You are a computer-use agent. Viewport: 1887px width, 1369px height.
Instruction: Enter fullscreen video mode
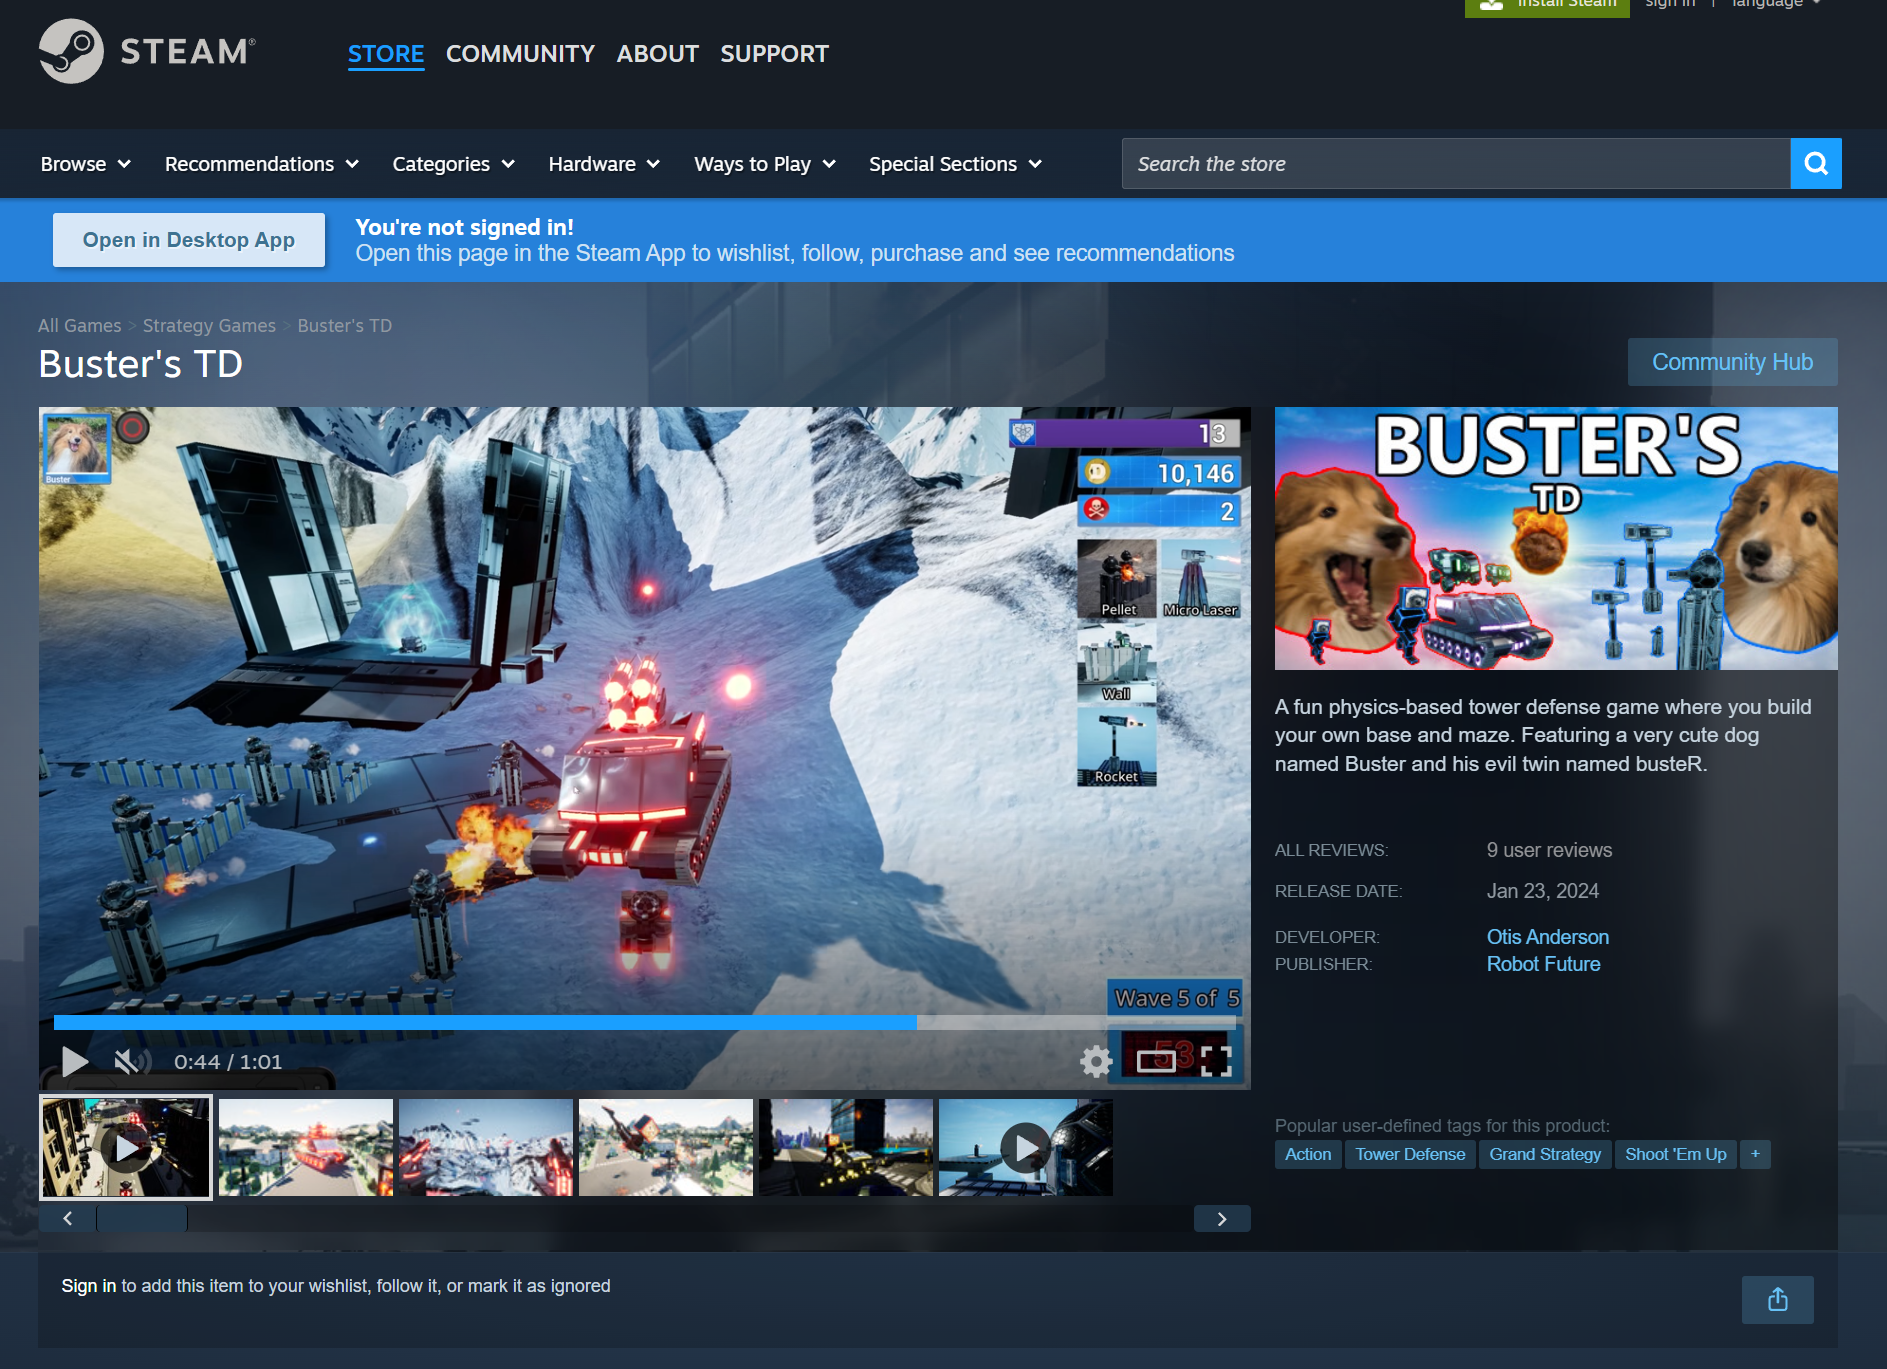point(1216,1061)
